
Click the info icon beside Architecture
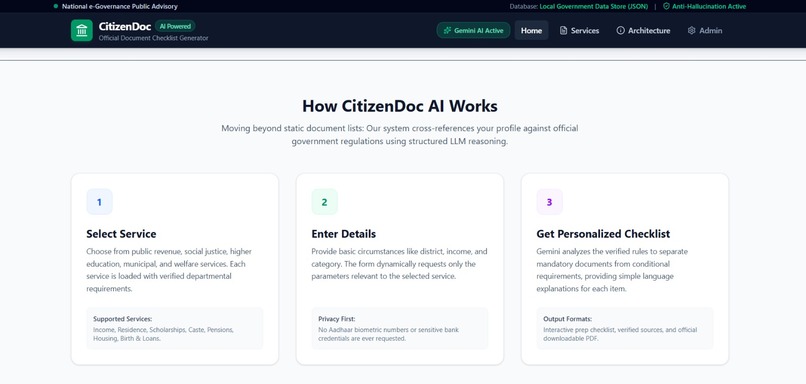pos(620,30)
